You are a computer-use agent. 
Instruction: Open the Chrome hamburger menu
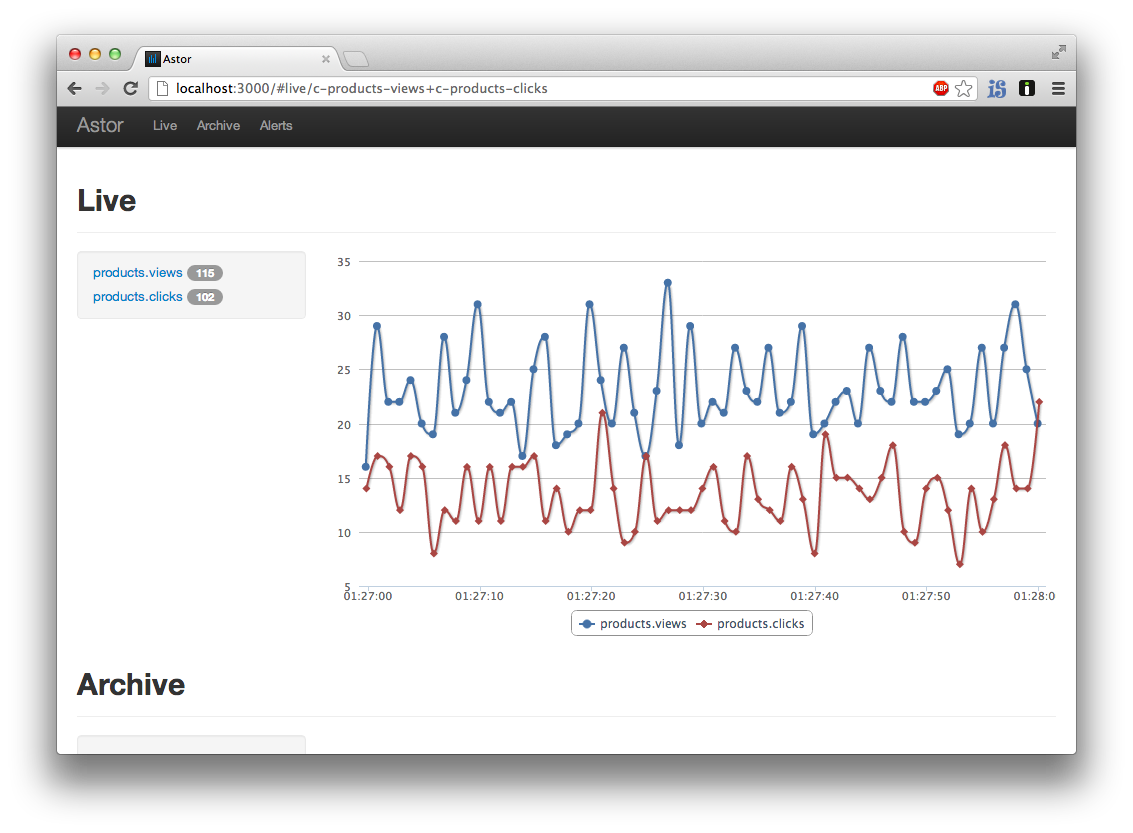coord(1058,88)
